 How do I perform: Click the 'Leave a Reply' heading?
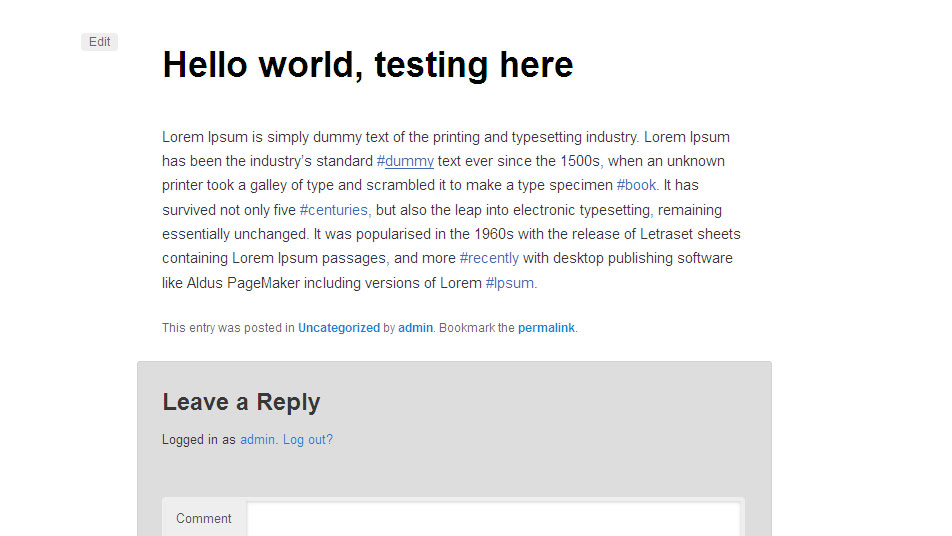point(241,402)
